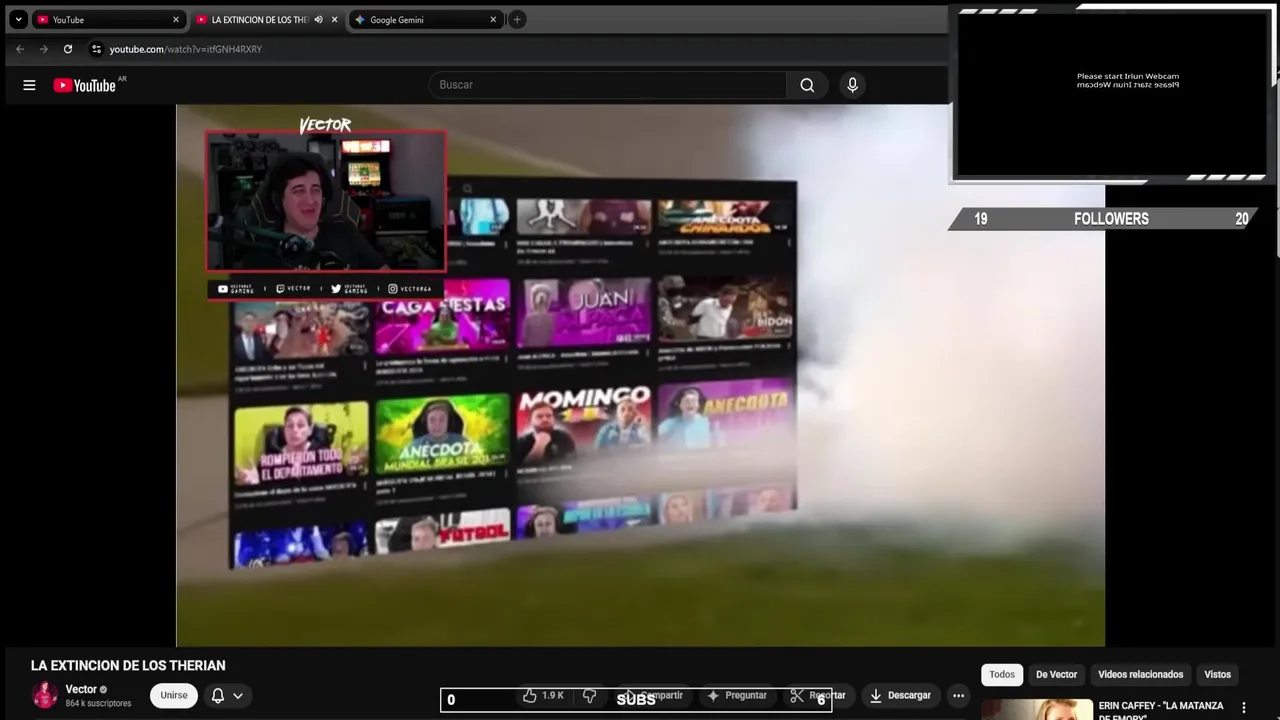
Task: Go forward in browser history
Action: tap(44, 49)
